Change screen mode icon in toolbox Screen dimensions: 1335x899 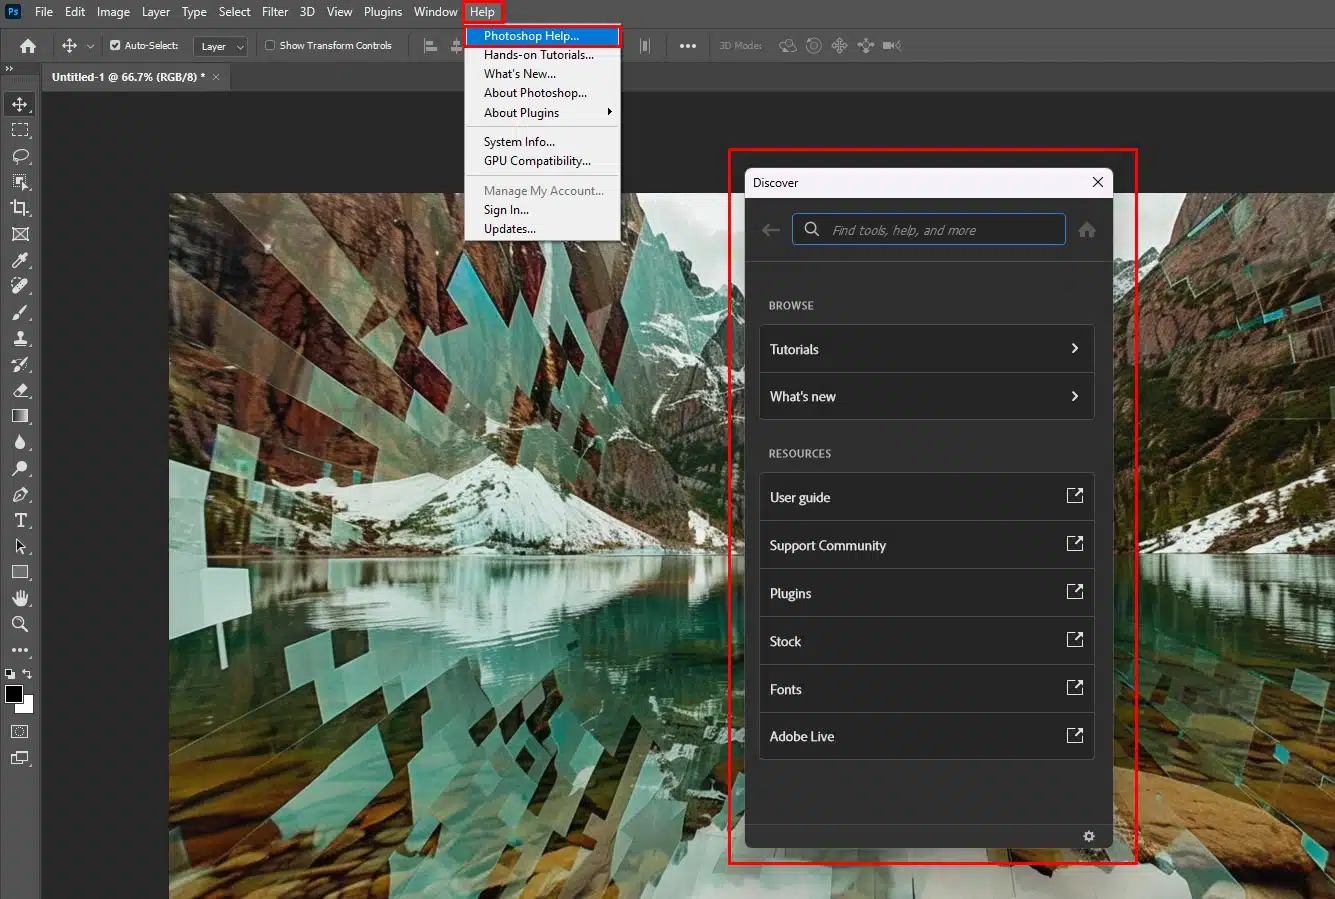(x=20, y=758)
